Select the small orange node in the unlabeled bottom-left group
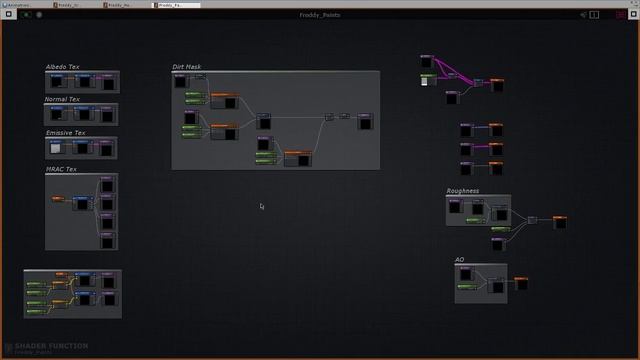 62,274
